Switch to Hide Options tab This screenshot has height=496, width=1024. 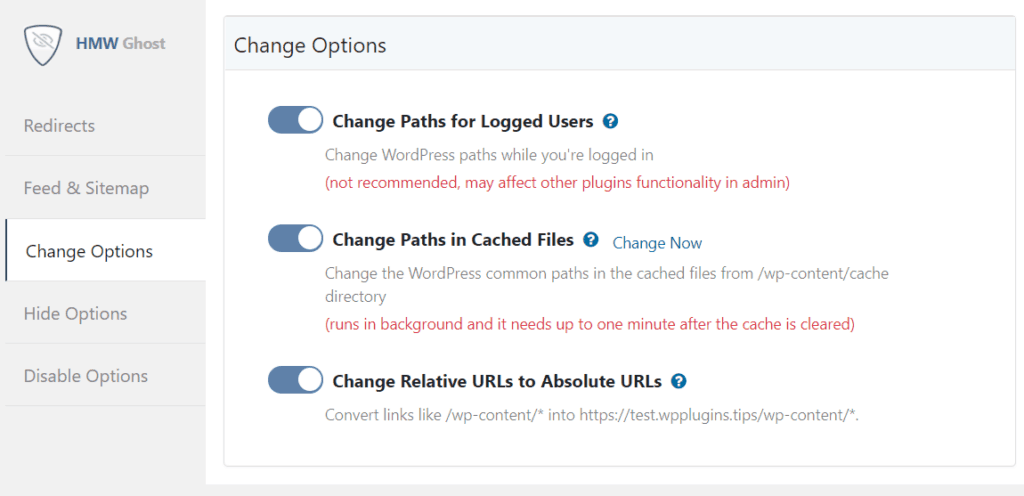[75, 314]
